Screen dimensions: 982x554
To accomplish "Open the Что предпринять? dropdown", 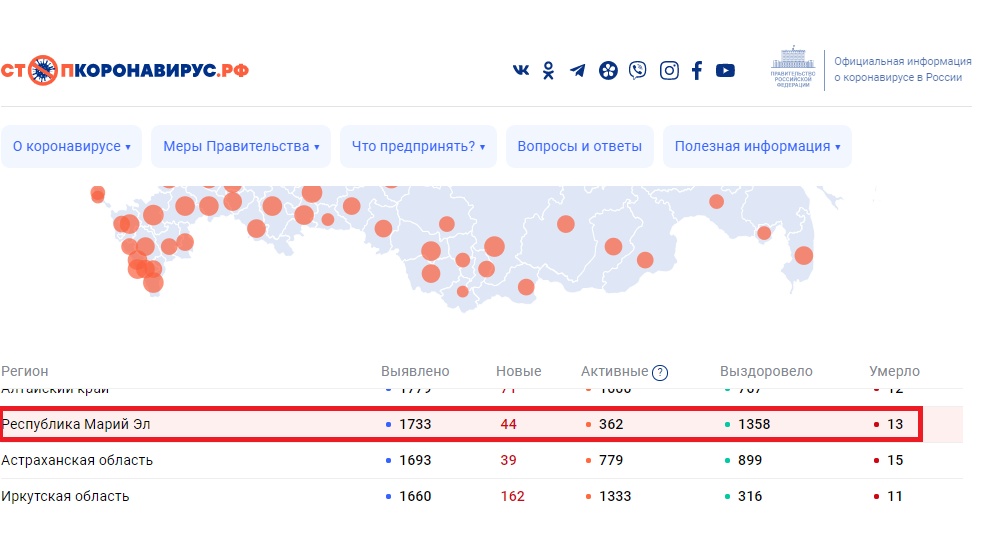I will click(x=418, y=147).
